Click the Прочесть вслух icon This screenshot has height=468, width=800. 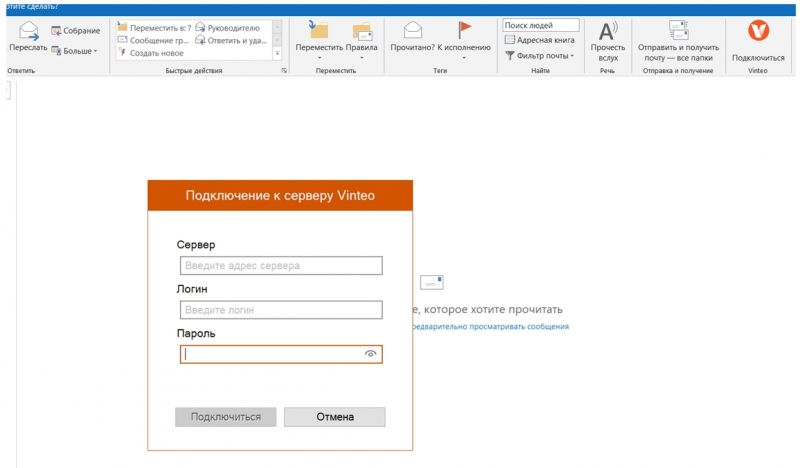click(x=607, y=31)
